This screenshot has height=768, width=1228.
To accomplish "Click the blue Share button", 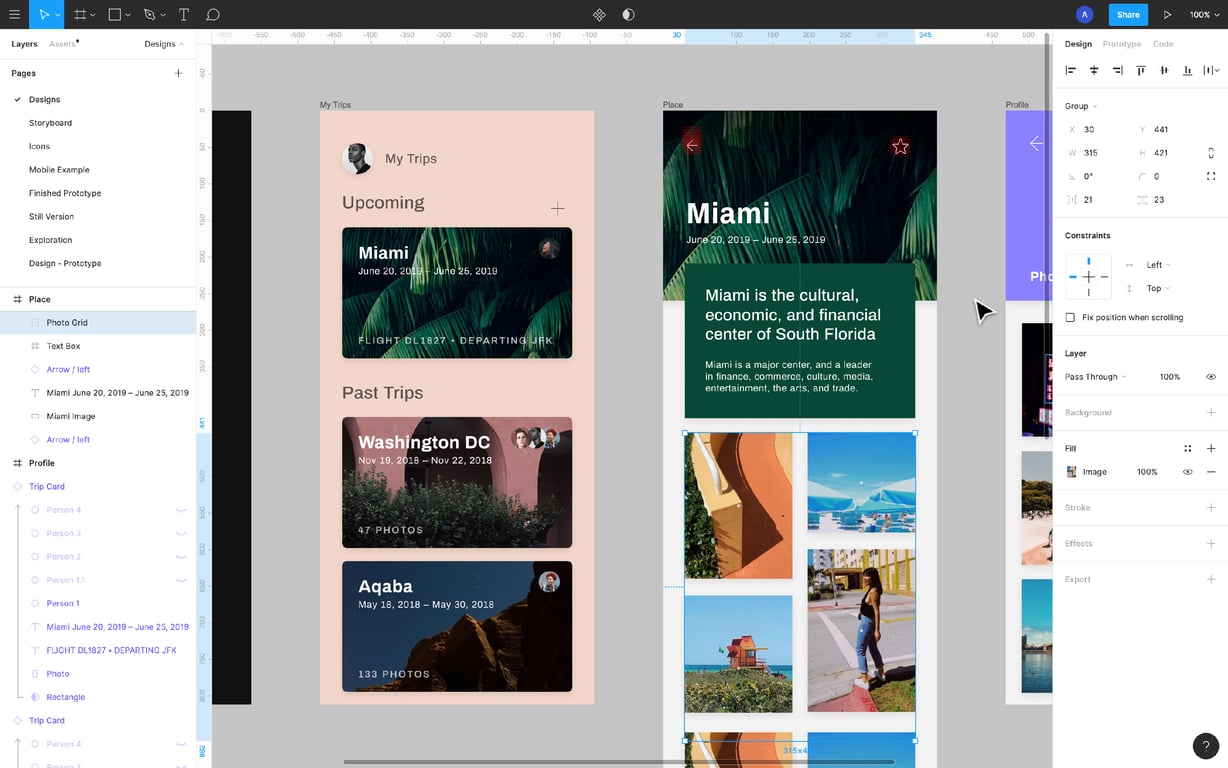I will [x=1128, y=15].
